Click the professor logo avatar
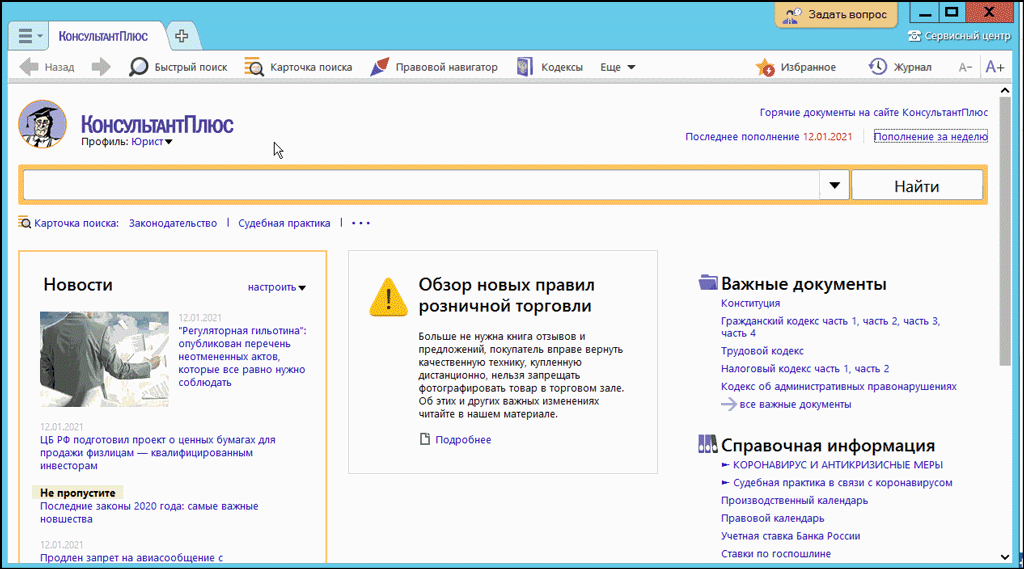This screenshot has width=1024, height=569. tap(42, 124)
